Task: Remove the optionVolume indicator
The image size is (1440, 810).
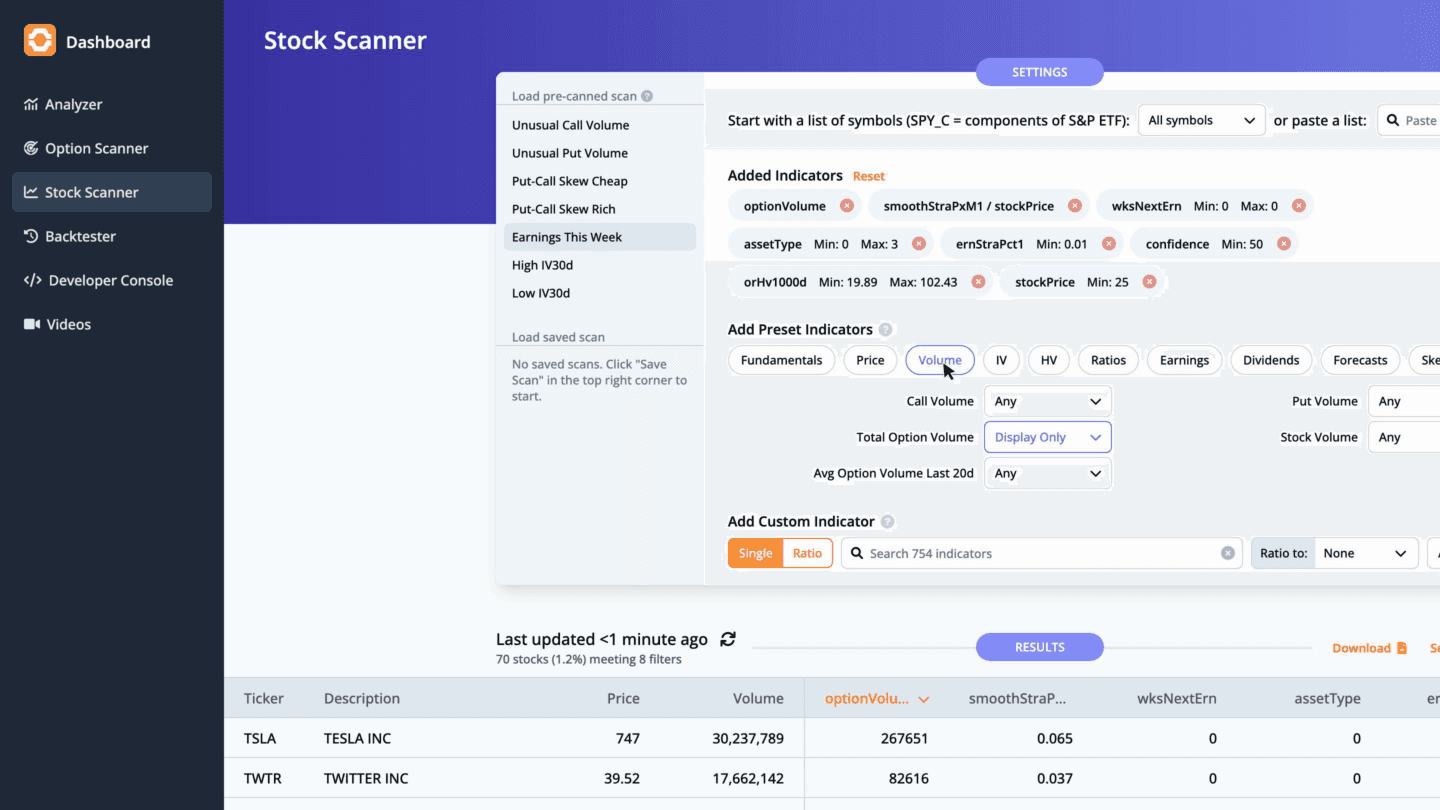Action: pos(846,206)
